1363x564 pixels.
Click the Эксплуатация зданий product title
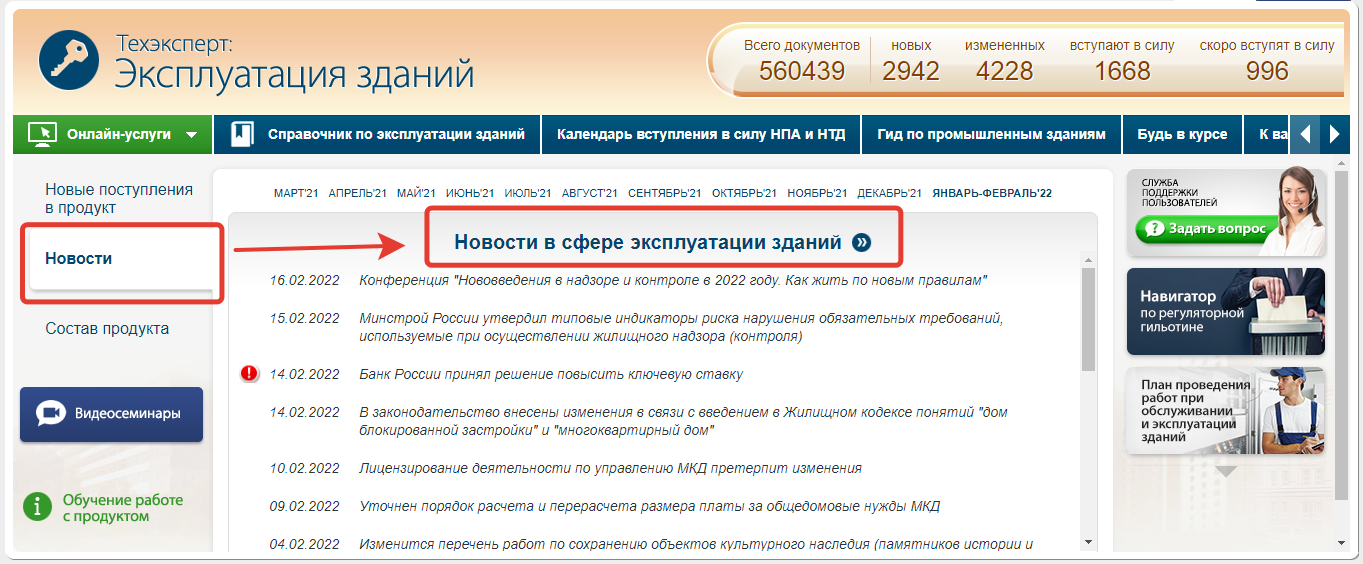tap(294, 75)
